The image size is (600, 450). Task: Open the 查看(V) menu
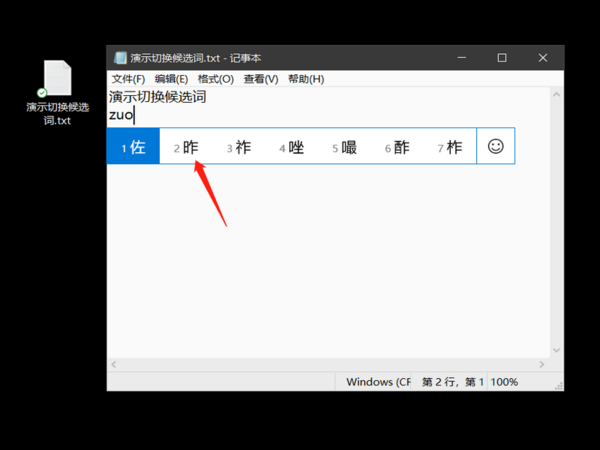point(261,79)
